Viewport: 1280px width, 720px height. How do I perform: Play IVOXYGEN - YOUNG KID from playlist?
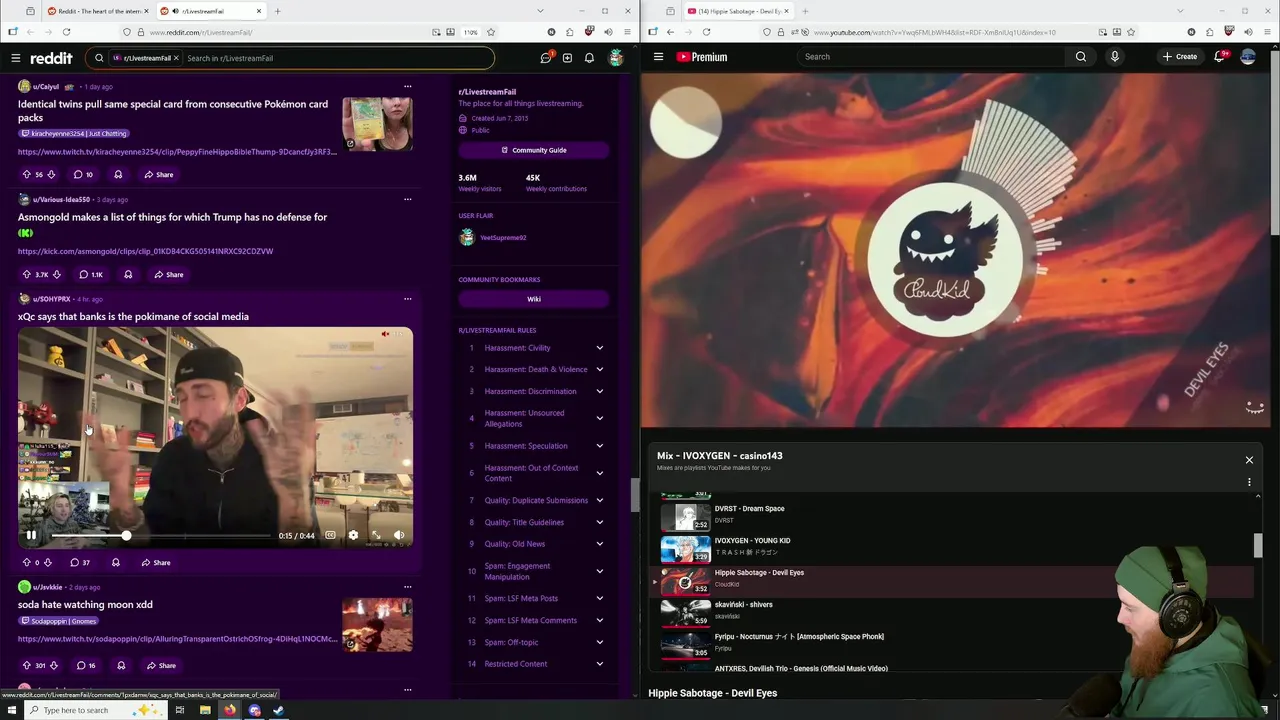(955, 548)
